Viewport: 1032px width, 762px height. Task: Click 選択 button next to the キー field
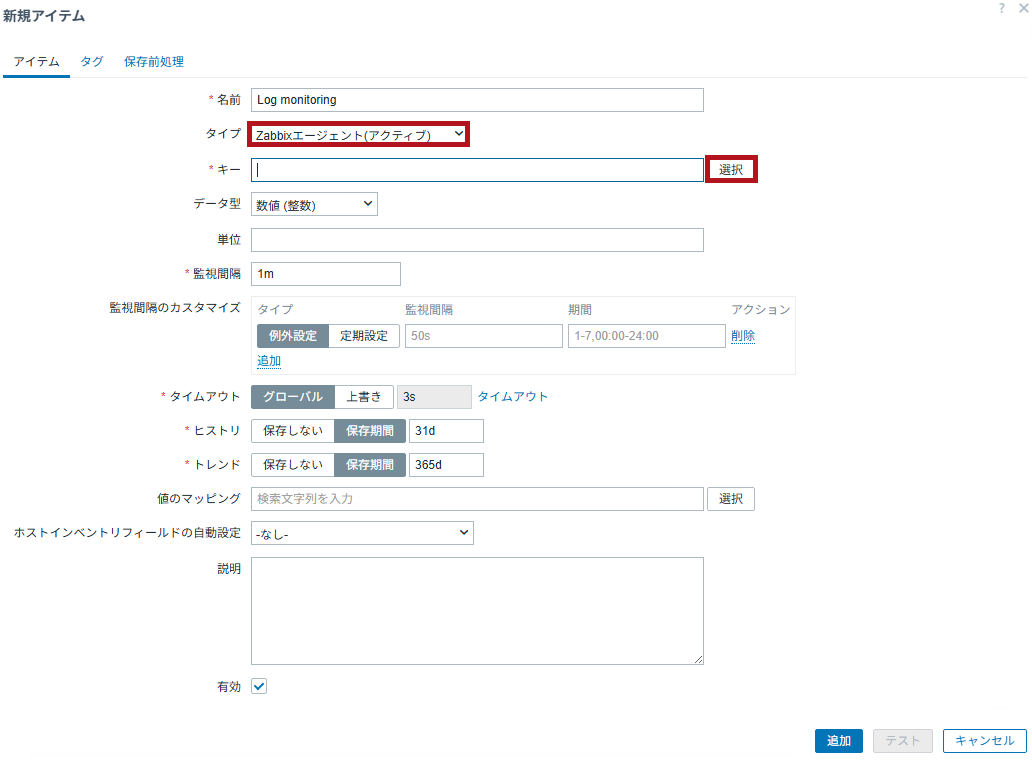[731, 170]
